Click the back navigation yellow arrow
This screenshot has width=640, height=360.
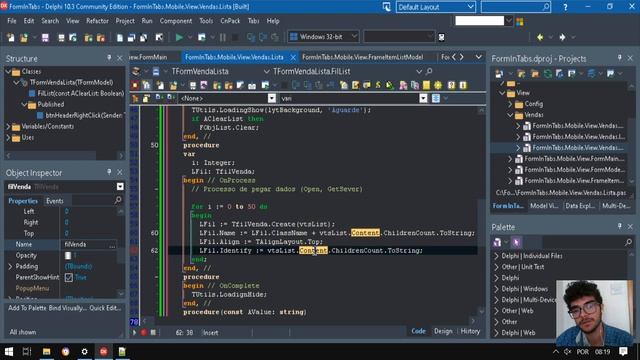(540, 37)
